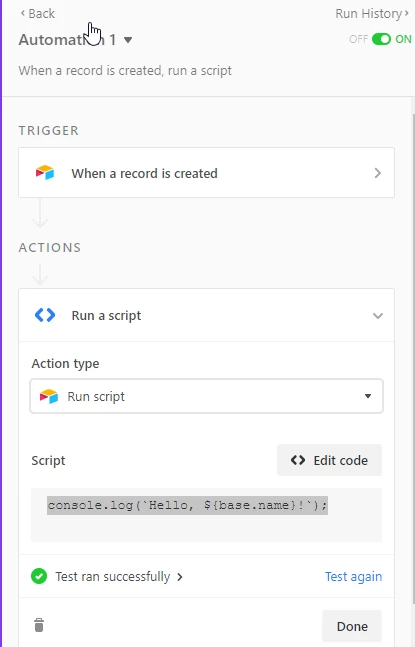
Task: Click the Edit code button
Action: [329, 460]
